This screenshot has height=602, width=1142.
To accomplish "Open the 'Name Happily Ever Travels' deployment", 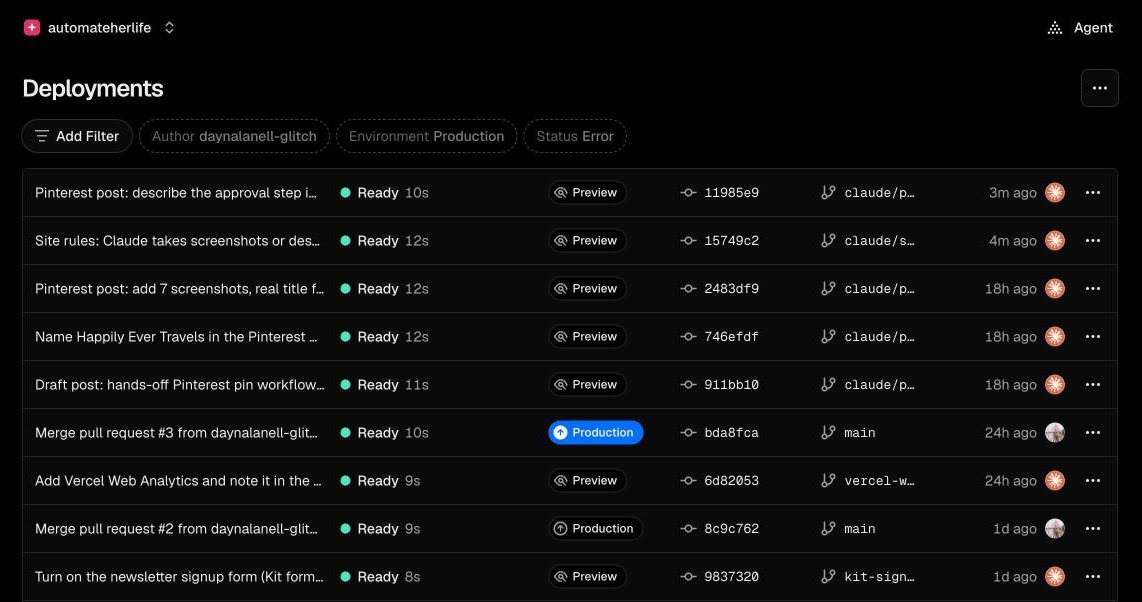I will [176, 337].
